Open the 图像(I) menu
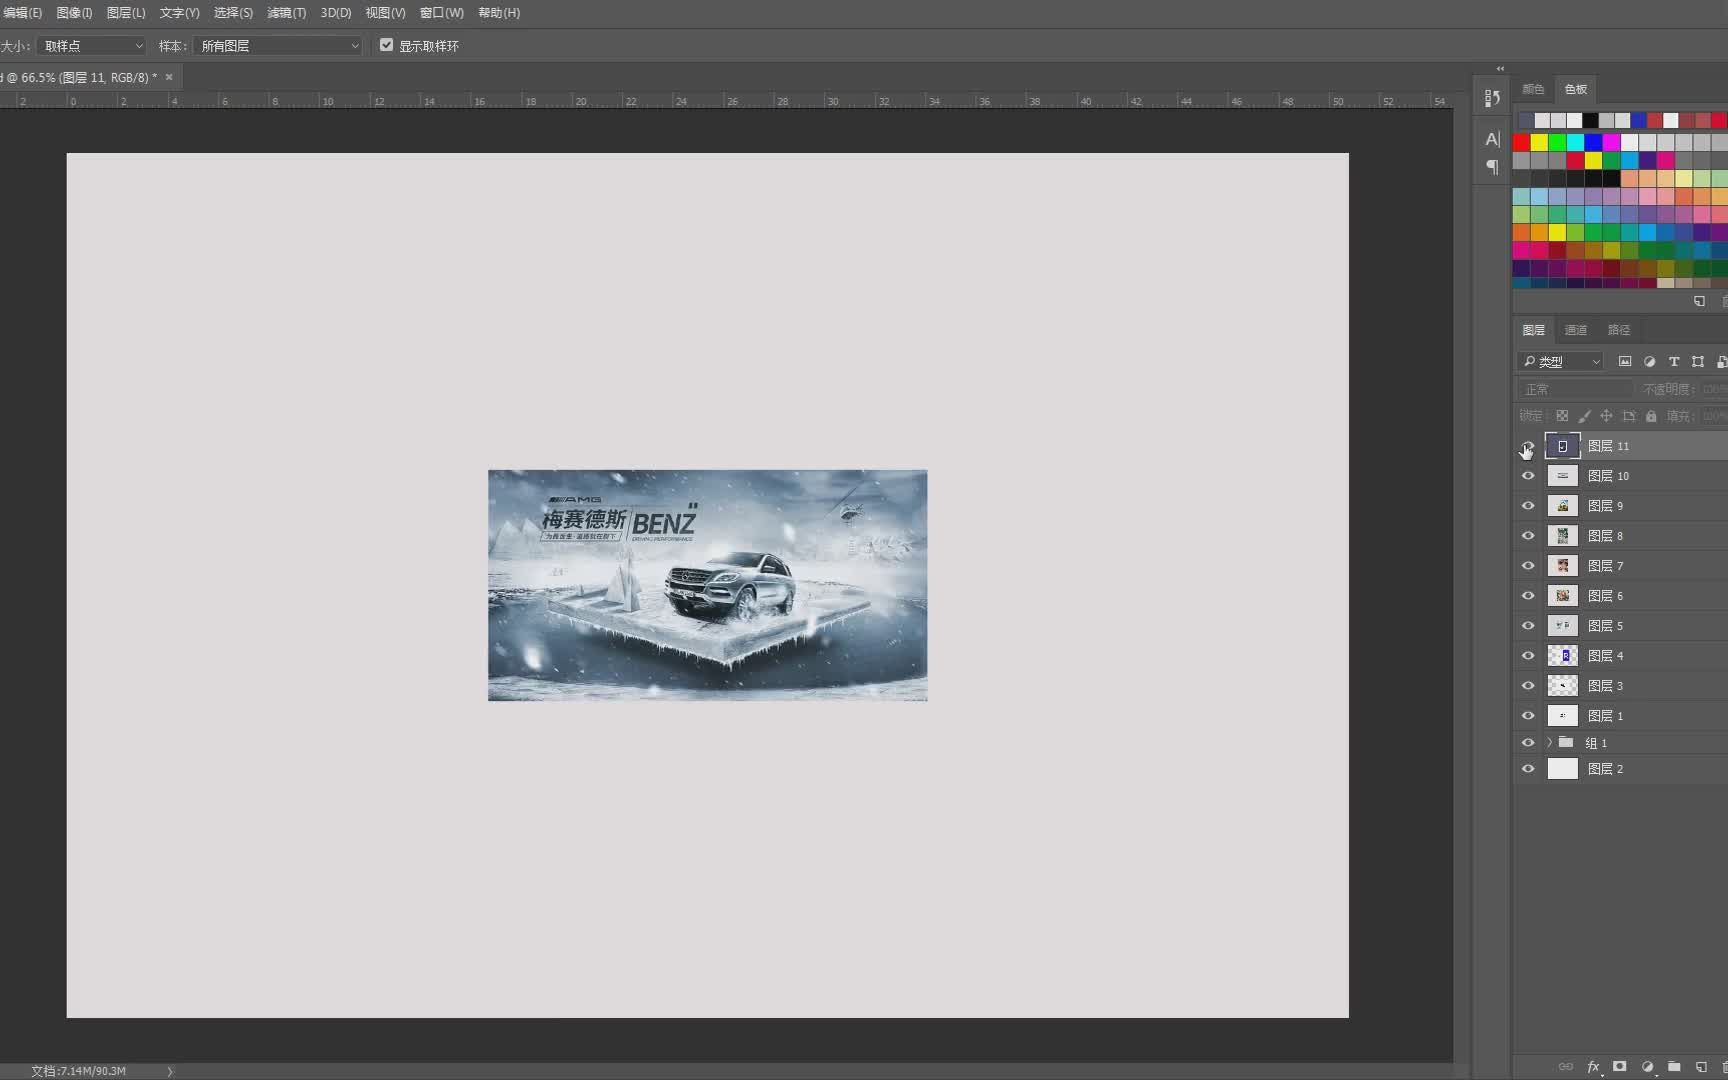This screenshot has width=1728, height=1080. [74, 13]
